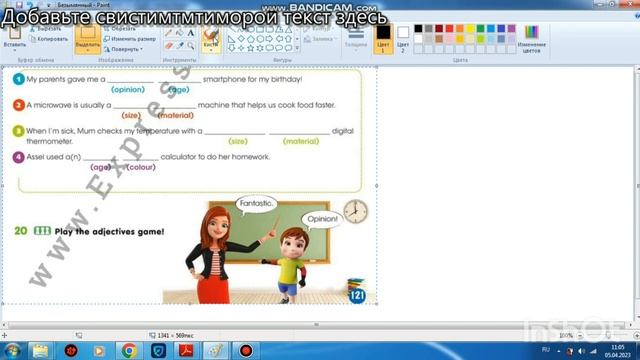This screenshot has width=640, height=360.
Task: Select the five-point star shape
Action: (x=250, y=48)
